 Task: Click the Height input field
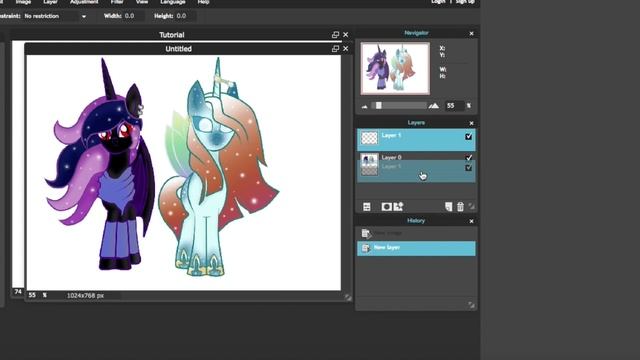[x=186, y=16]
